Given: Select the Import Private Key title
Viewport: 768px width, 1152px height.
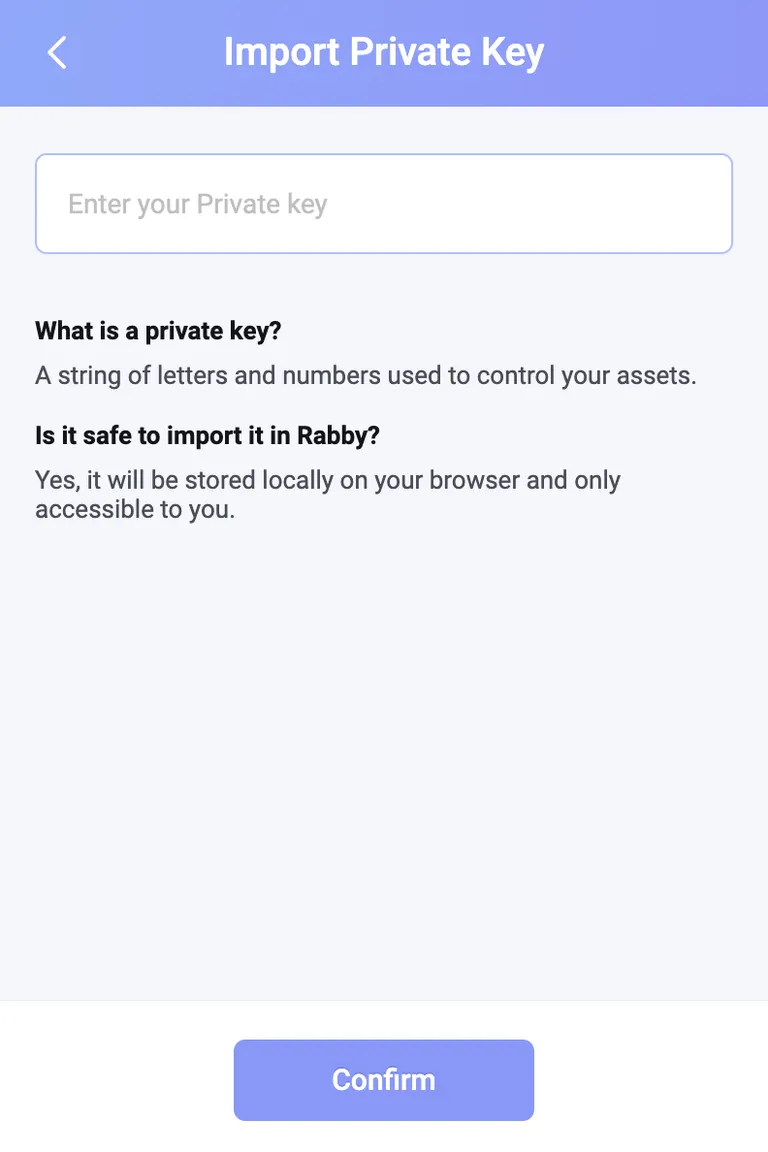Looking at the screenshot, I should tap(384, 52).
